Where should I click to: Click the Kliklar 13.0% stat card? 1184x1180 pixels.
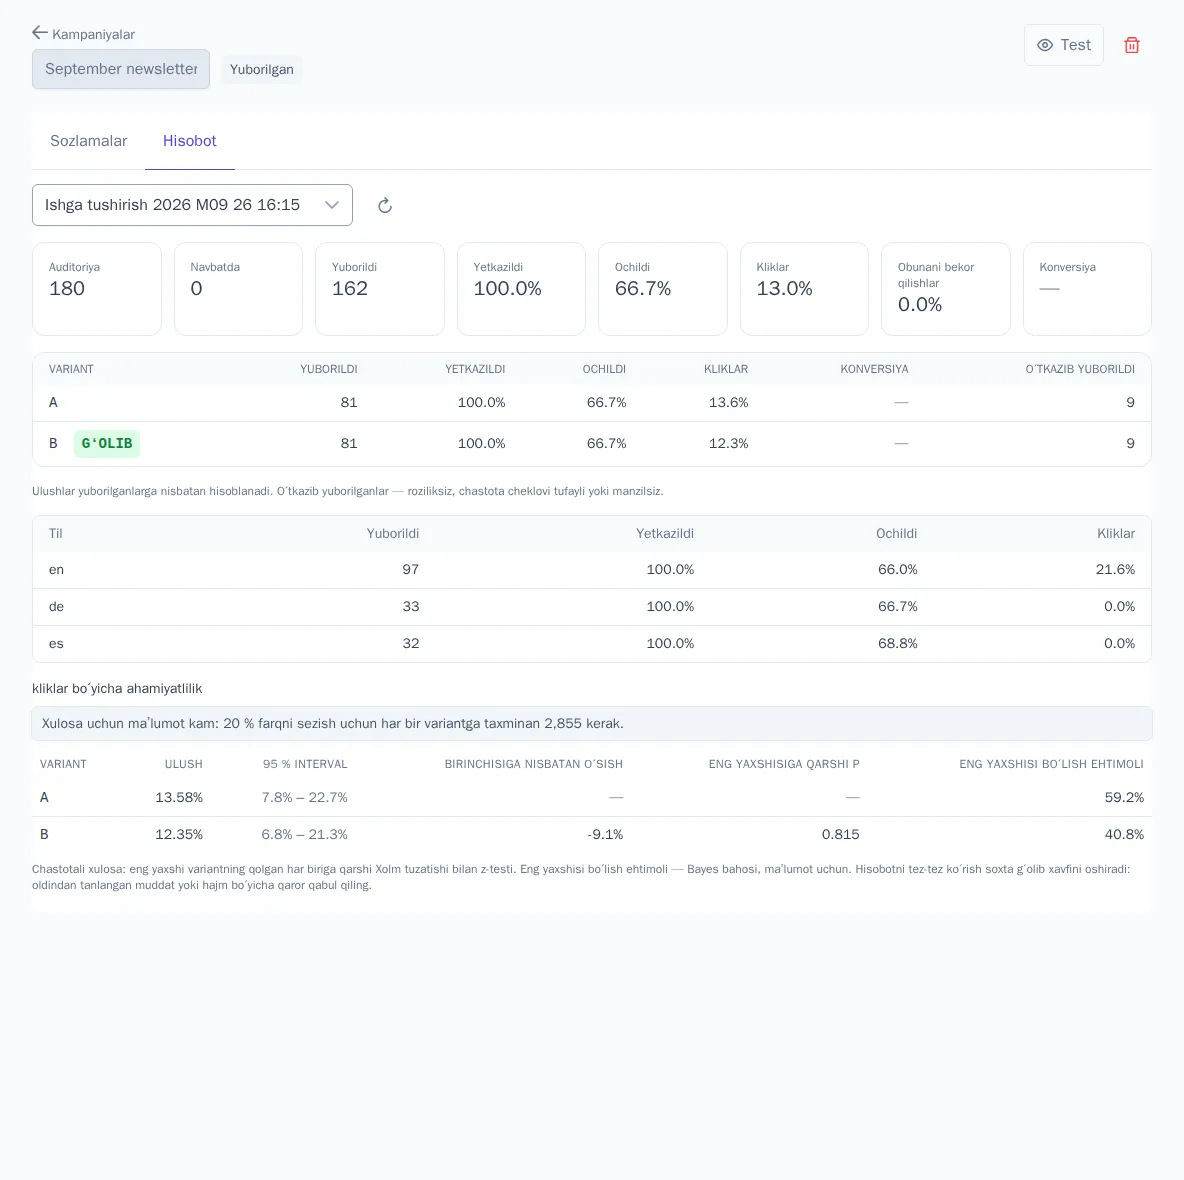point(804,288)
